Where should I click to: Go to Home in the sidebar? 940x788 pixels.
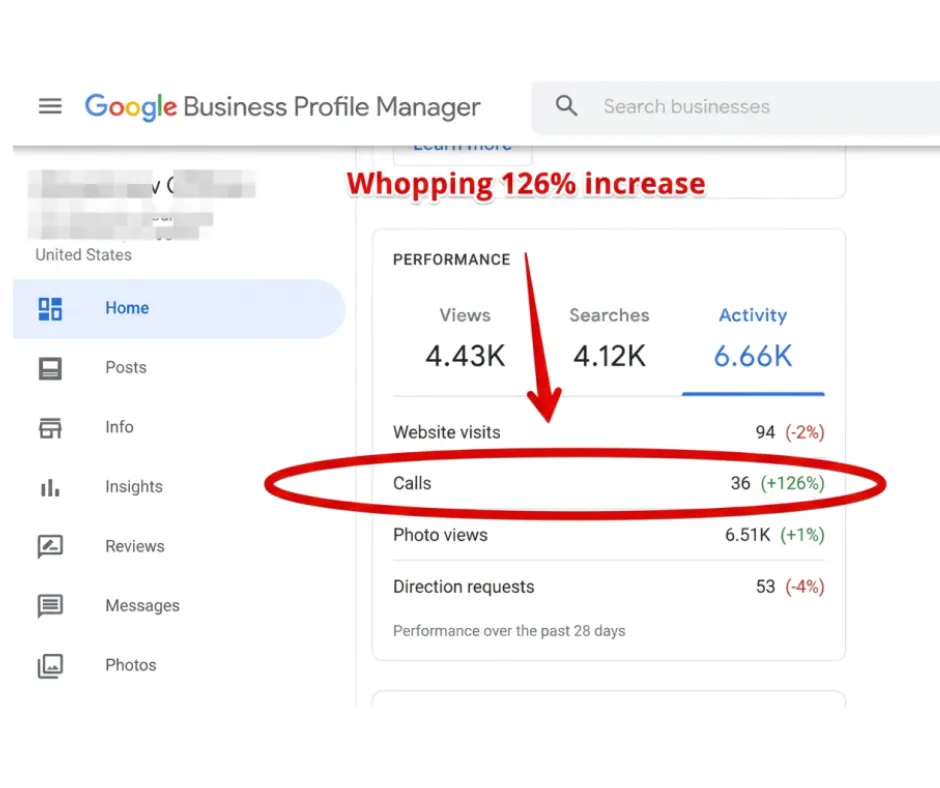point(179,308)
